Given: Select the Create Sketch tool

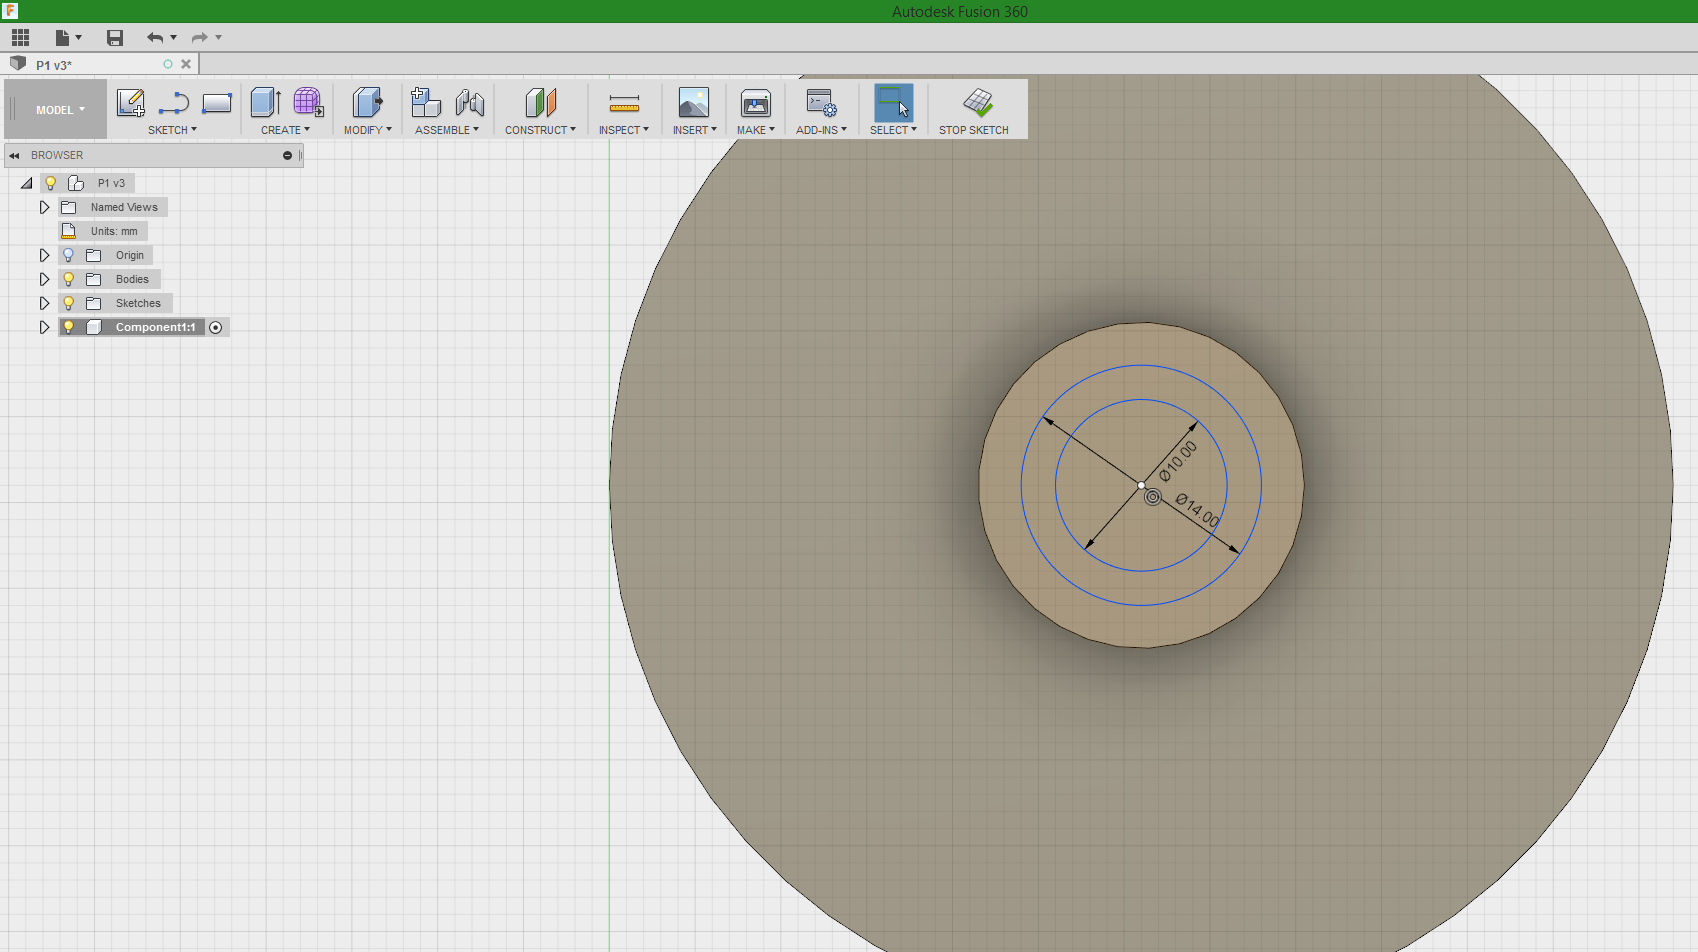Looking at the screenshot, I should (131, 102).
